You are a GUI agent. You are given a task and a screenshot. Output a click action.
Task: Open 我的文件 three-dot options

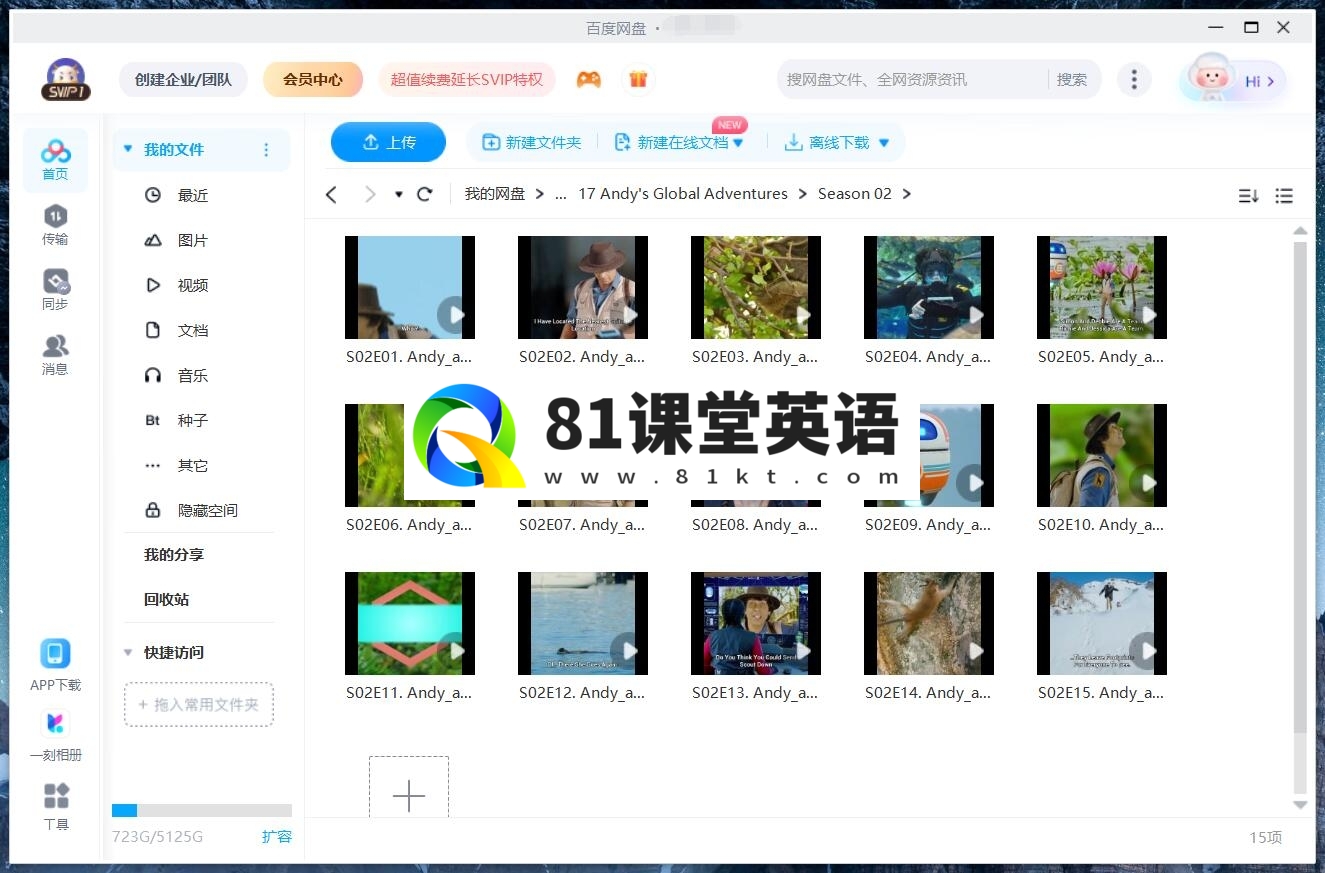(x=266, y=150)
